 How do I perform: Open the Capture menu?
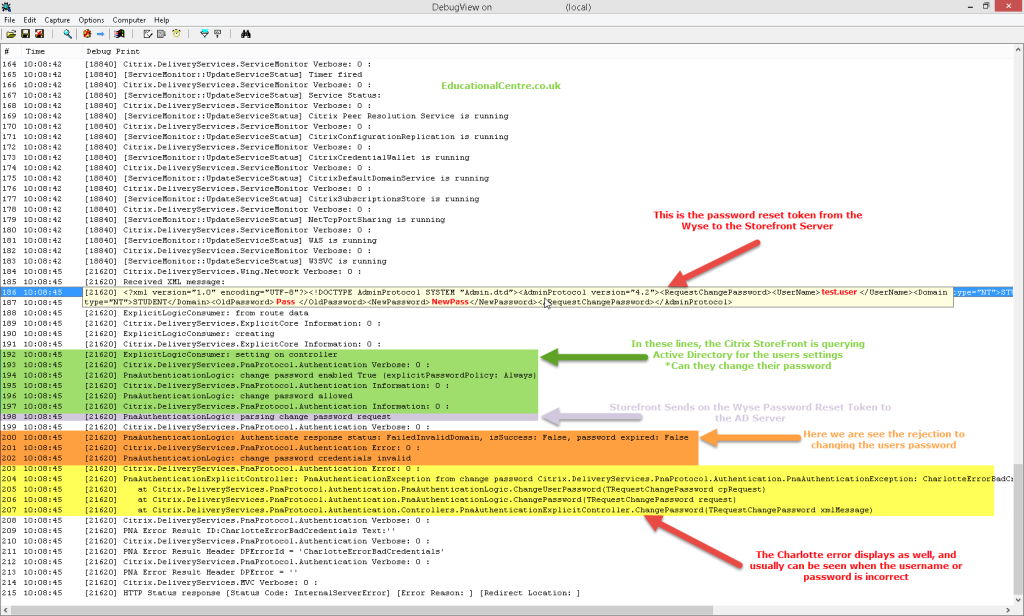tap(57, 20)
